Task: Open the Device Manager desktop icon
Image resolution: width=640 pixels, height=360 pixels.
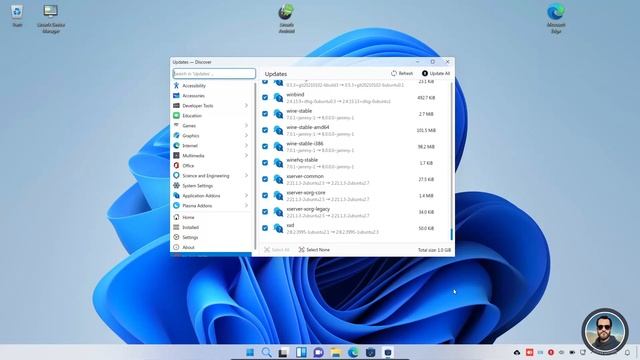Action: click(51, 19)
